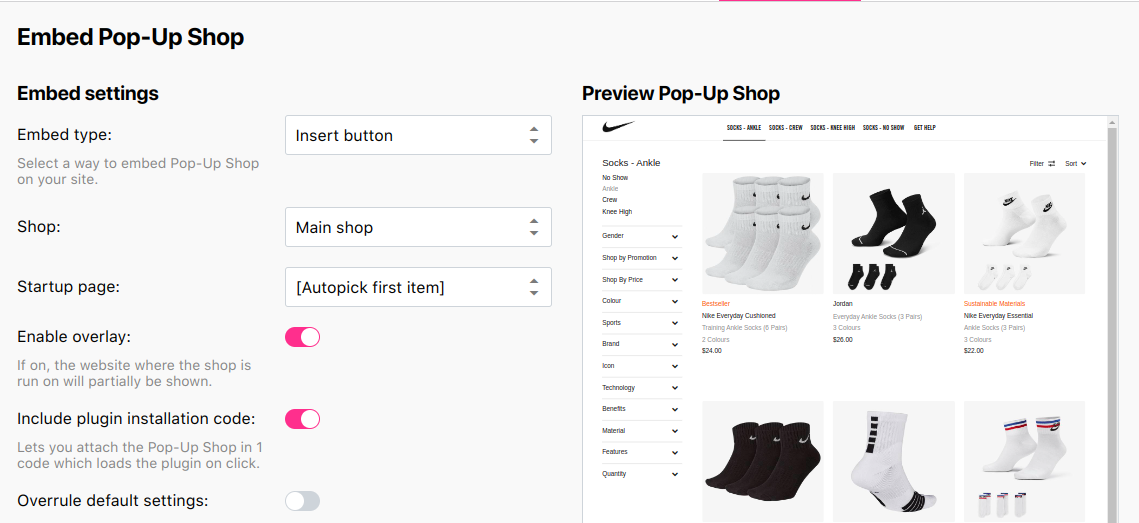Disable Include plugin installation code toggle
This screenshot has height=523, width=1139.
point(302,419)
